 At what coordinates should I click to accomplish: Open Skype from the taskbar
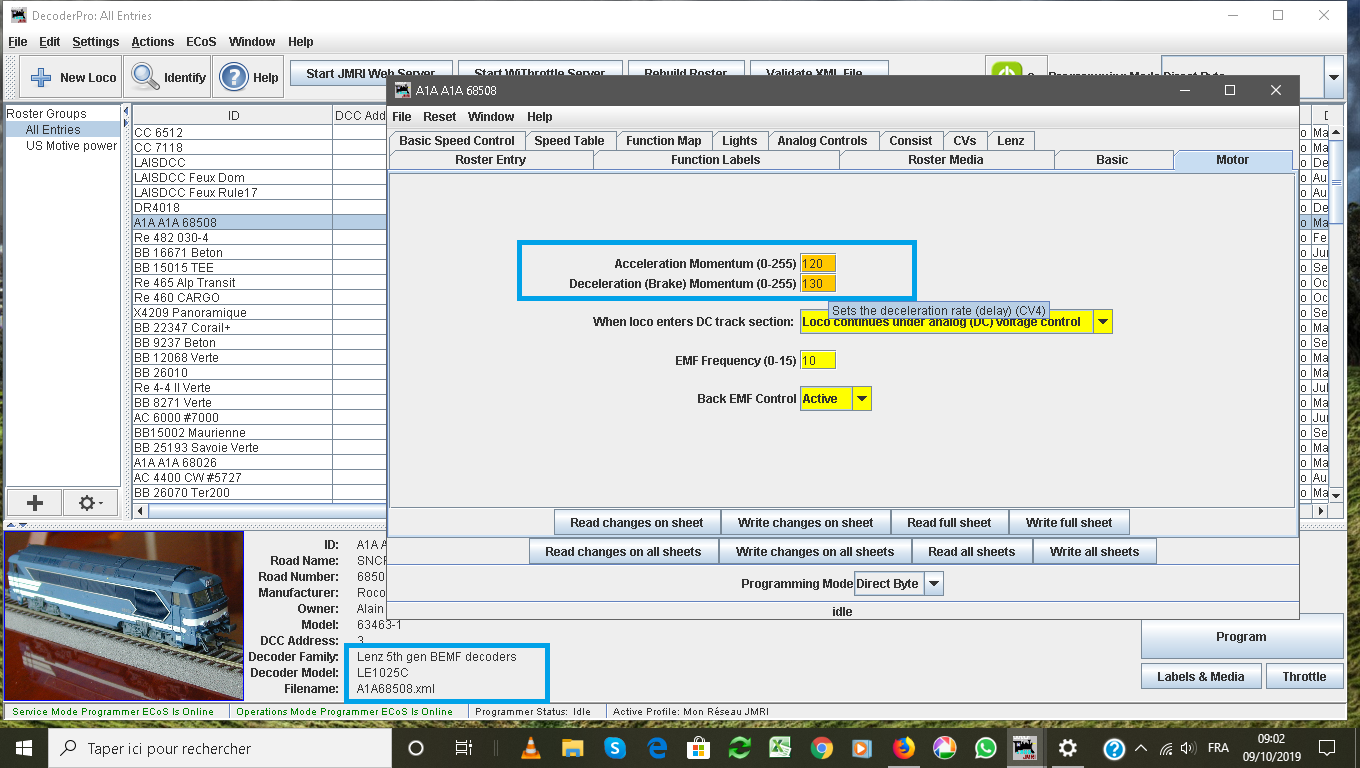(x=614, y=748)
